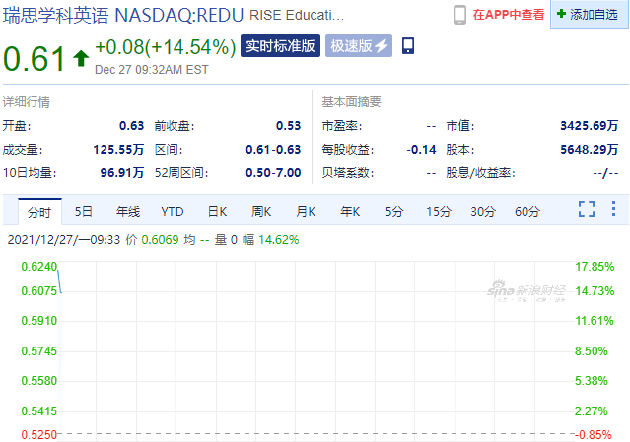Select the 分时 chart tab
This screenshot has width=630, height=442.
39,211
